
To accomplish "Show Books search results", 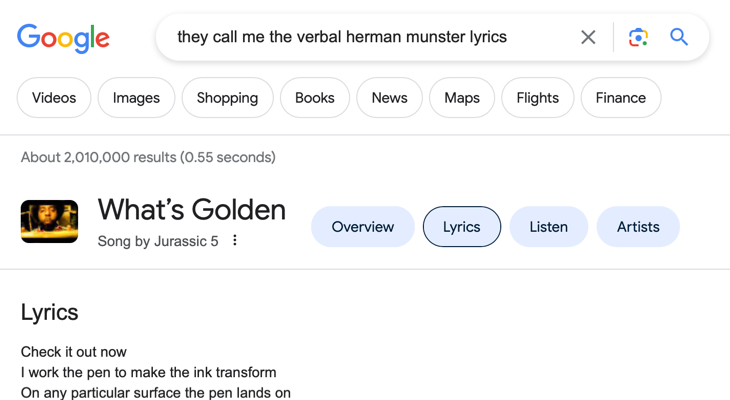I will coord(315,98).
